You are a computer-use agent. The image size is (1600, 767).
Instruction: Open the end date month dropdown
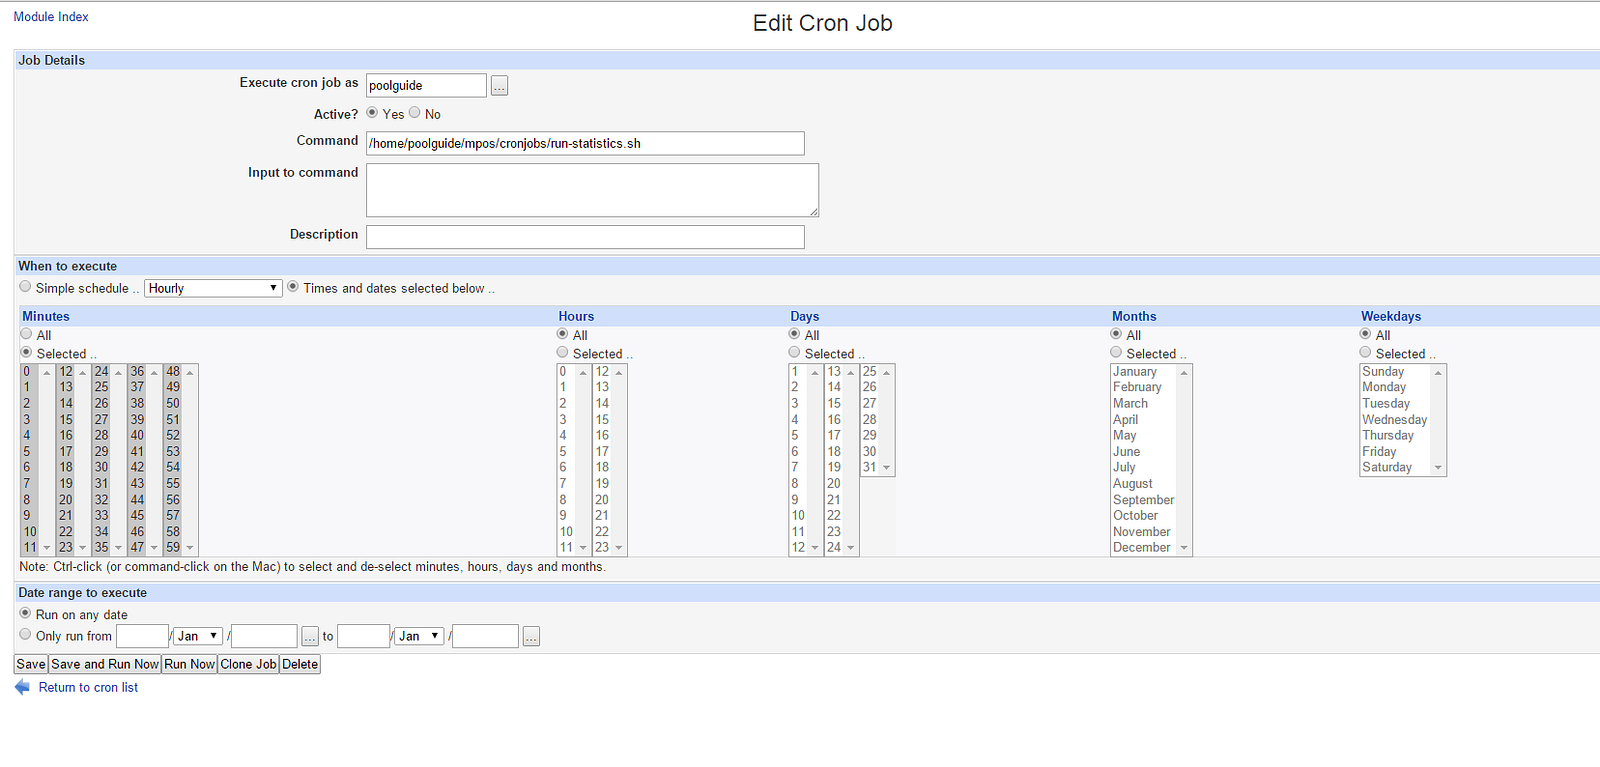tap(420, 636)
